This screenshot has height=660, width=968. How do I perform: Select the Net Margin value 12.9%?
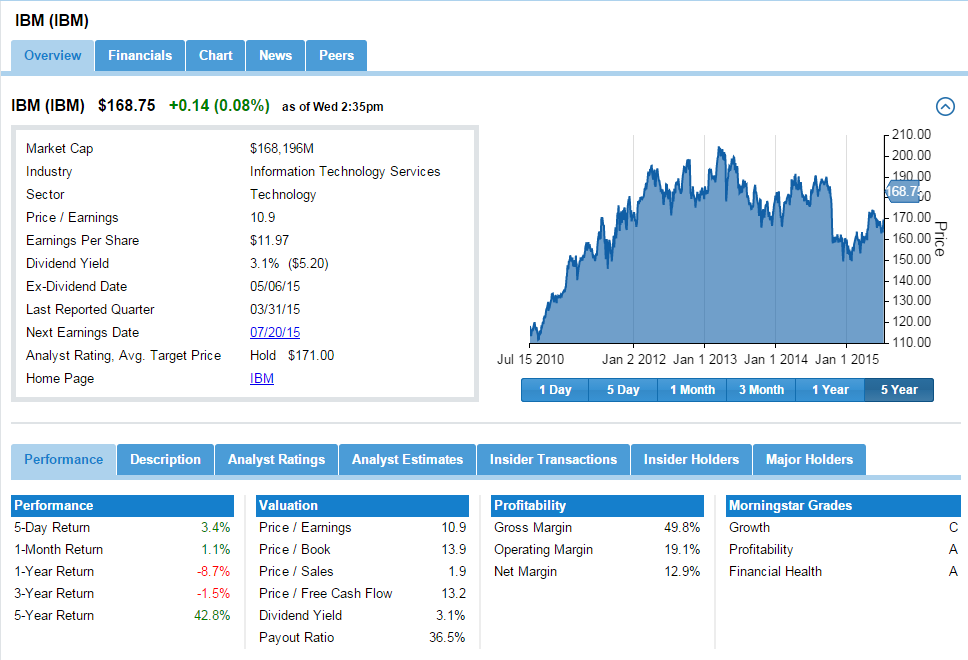pos(682,572)
